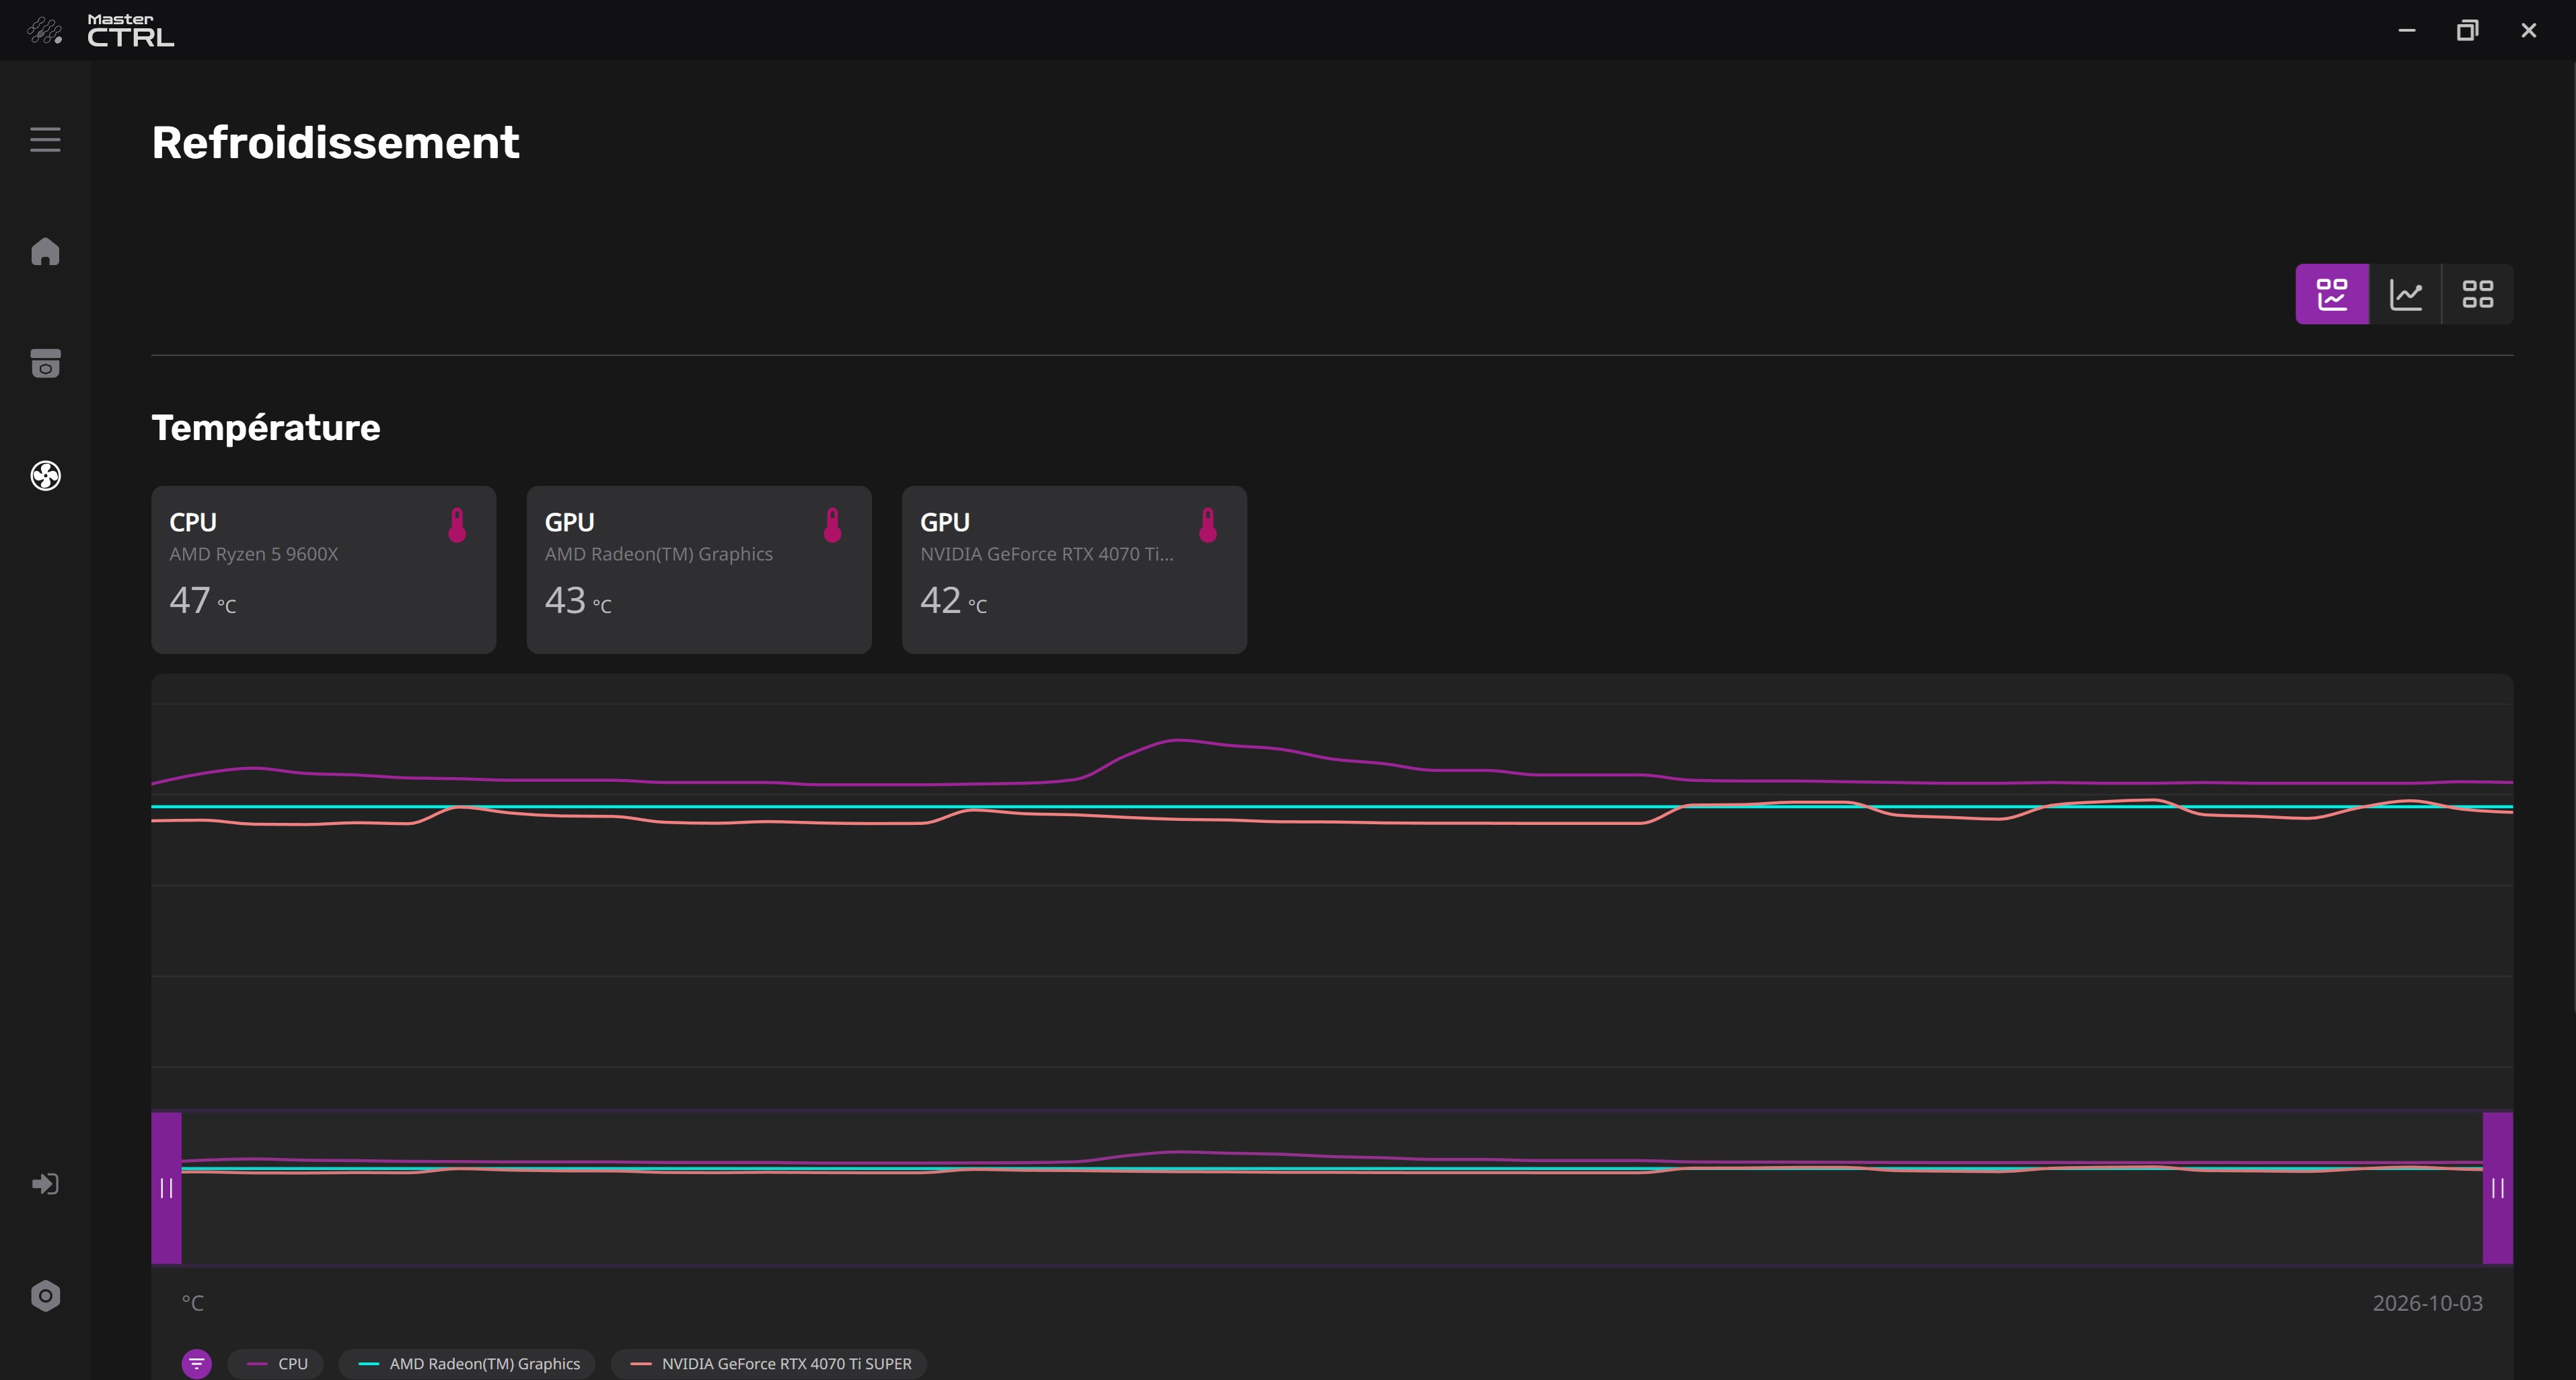The width and height of the screenshot is (2576, 1380).
Task: Click the NVIDIA GeForce card thermometer icon
Action: click(1208, 525)
